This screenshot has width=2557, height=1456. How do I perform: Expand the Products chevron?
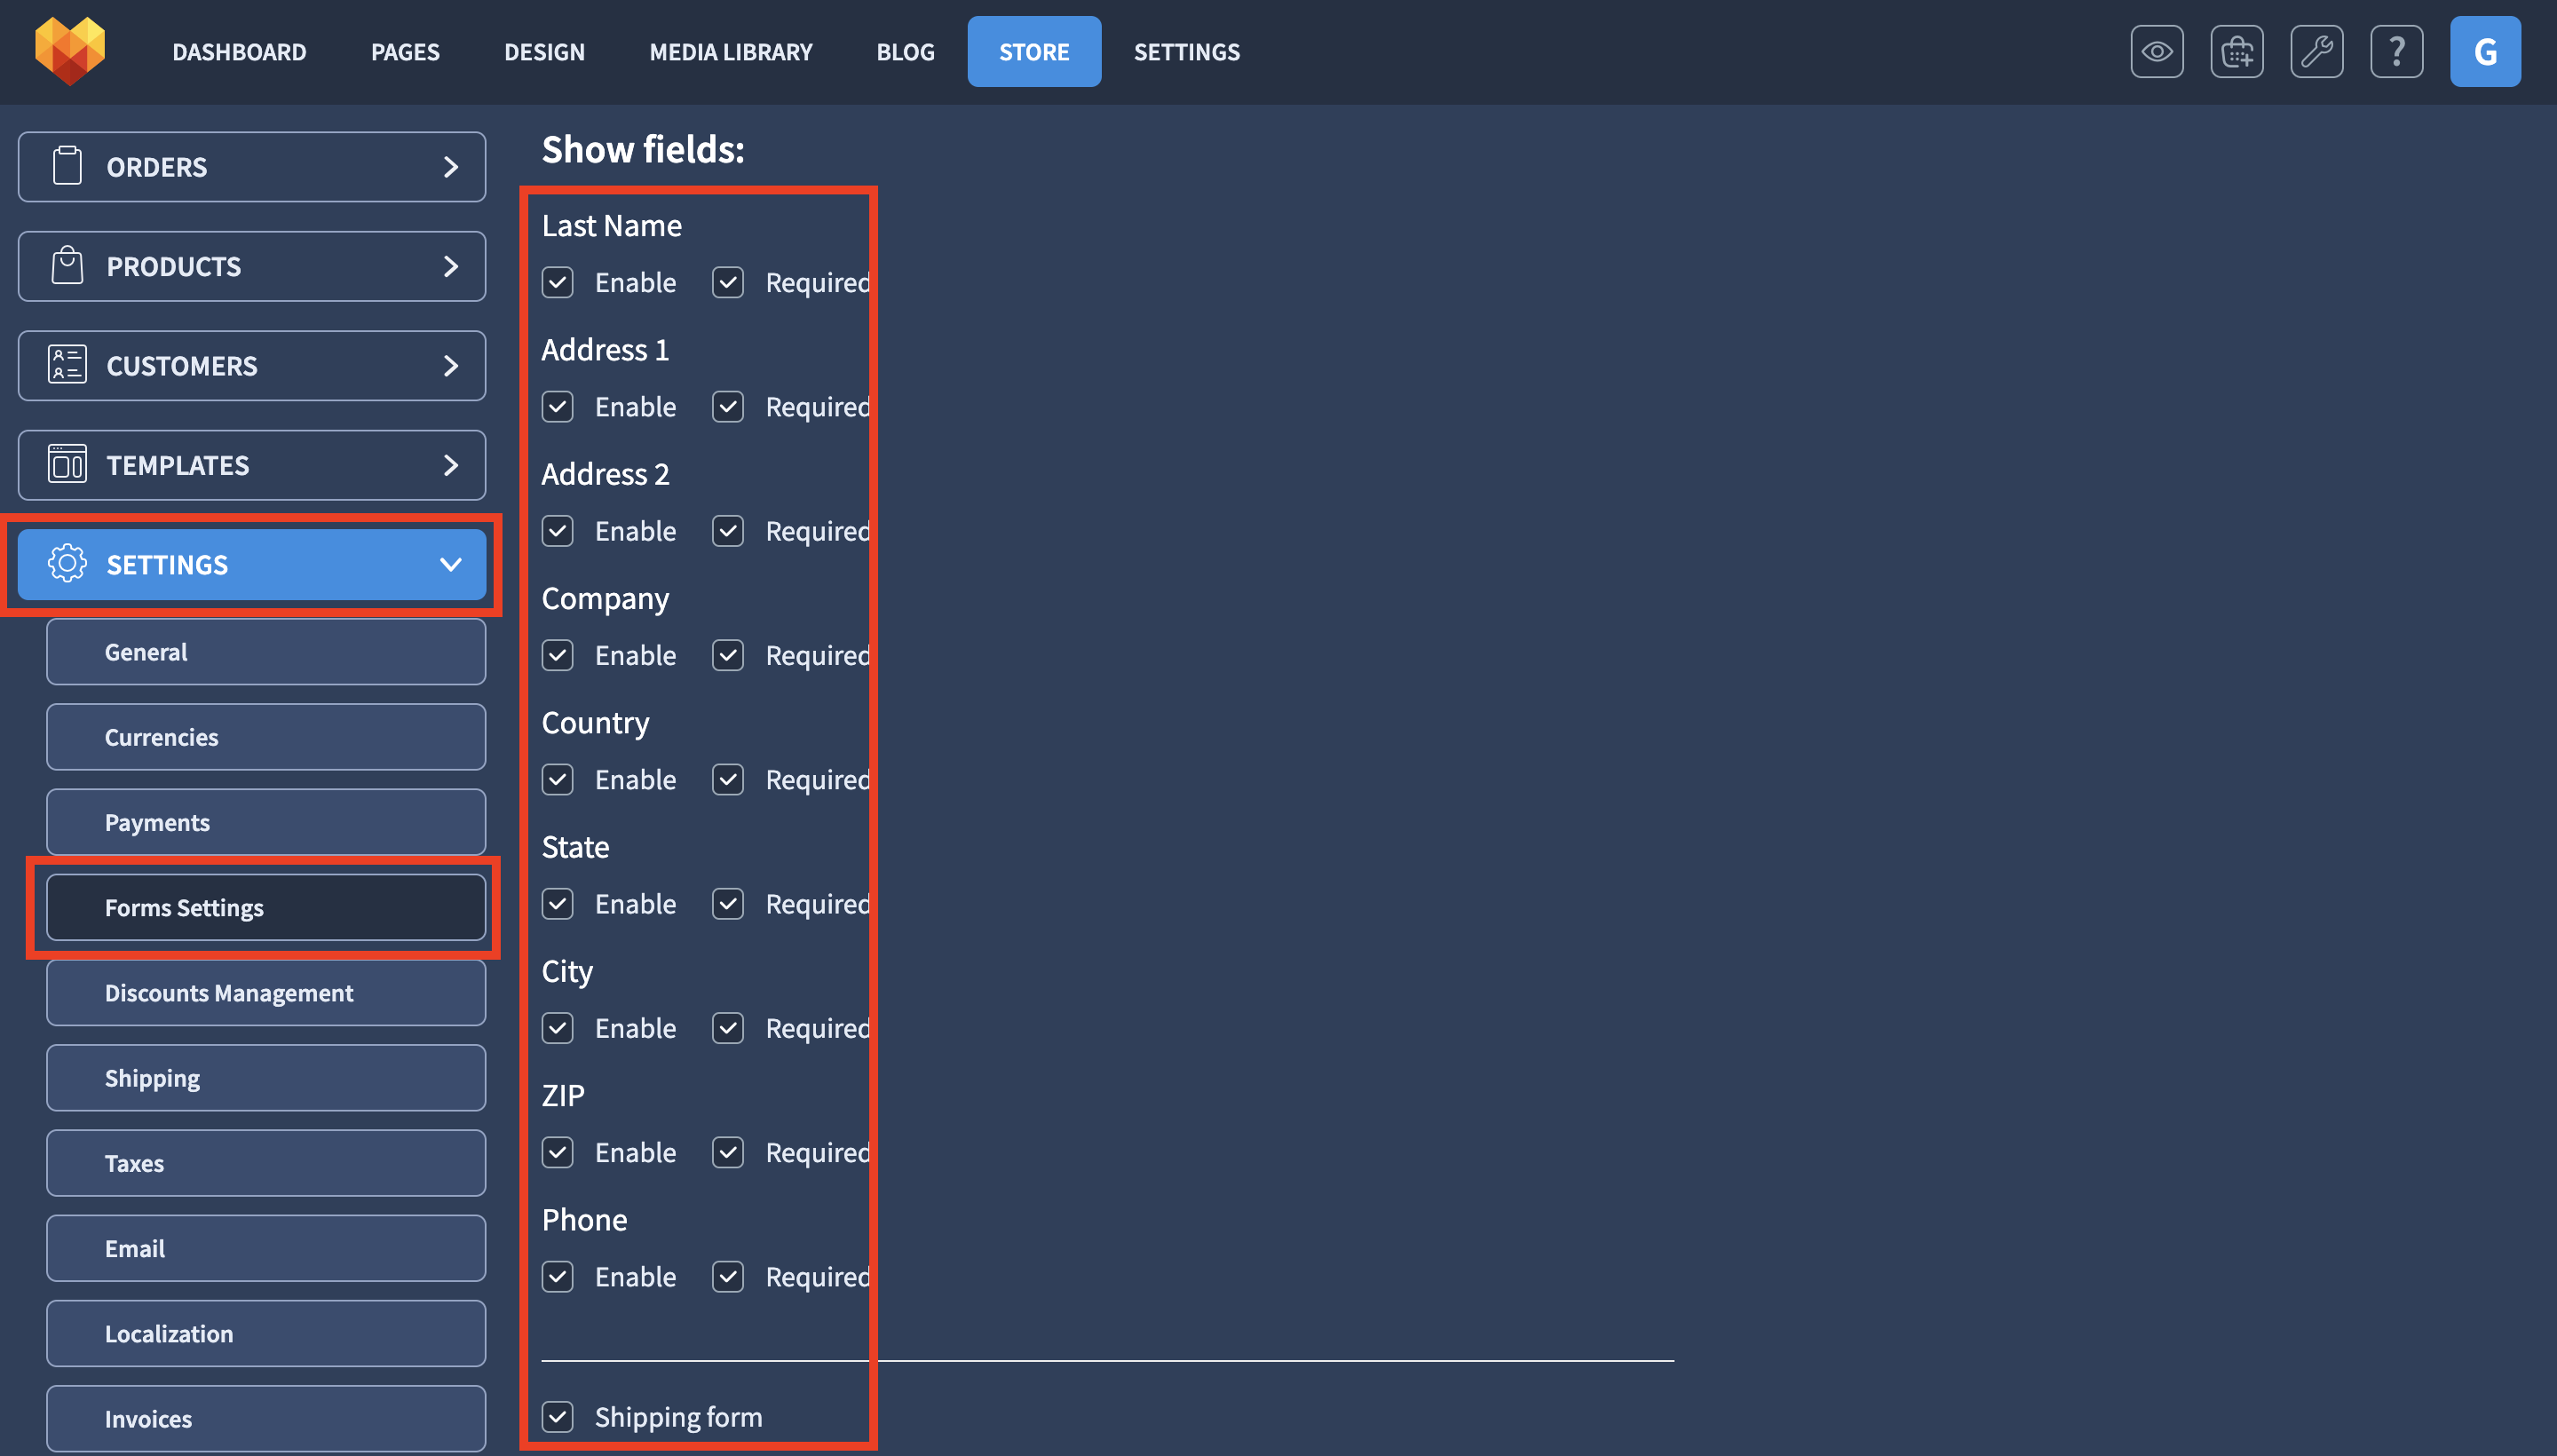coord(451,266)
